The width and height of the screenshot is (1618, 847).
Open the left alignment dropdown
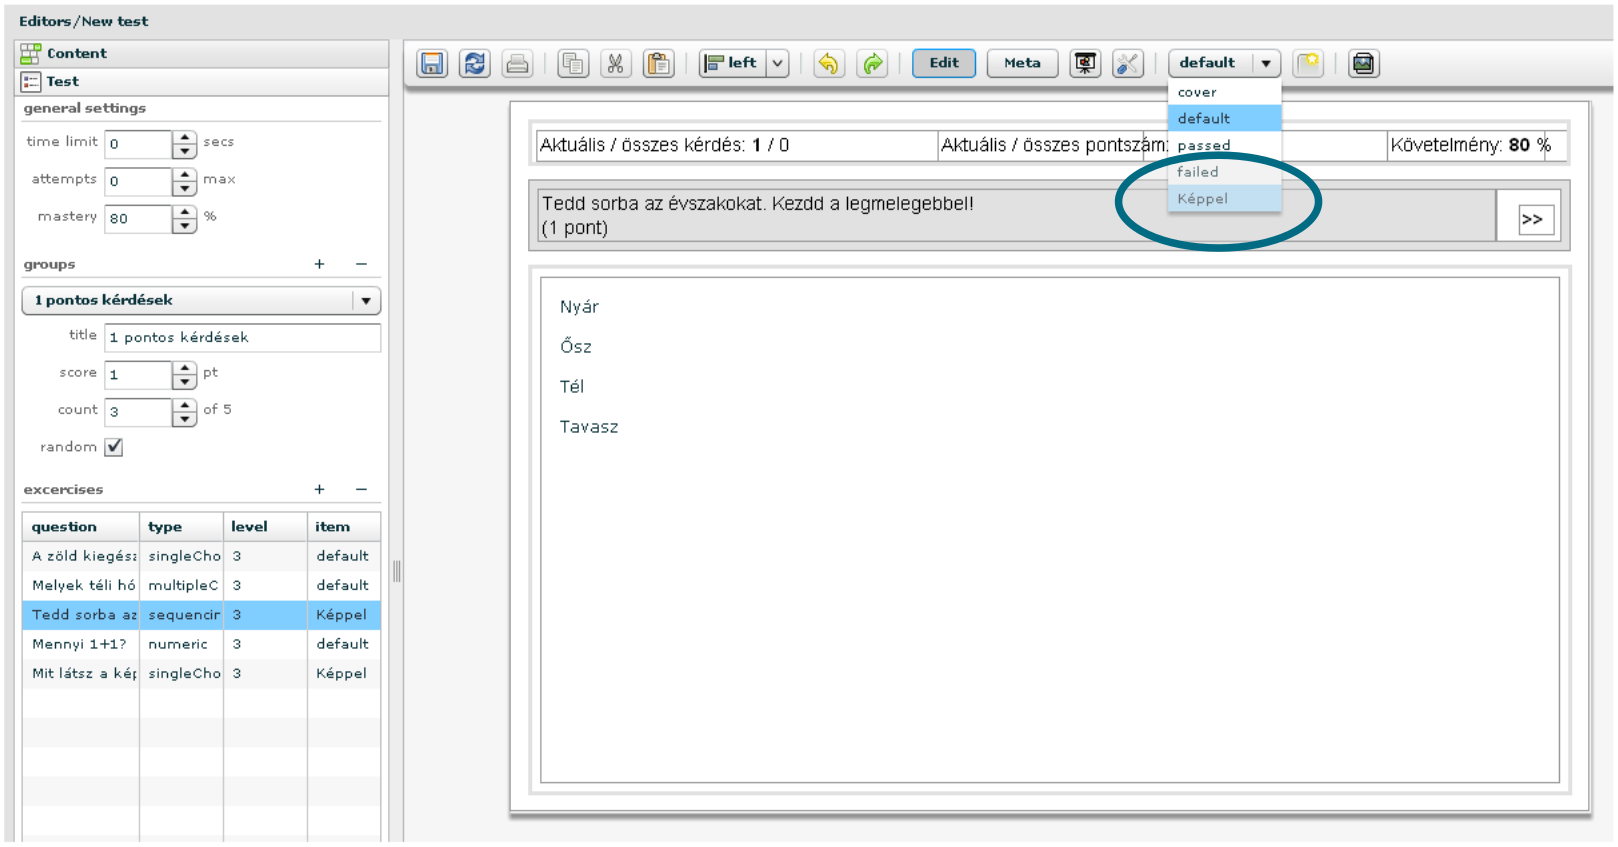(x=777, y=64)
